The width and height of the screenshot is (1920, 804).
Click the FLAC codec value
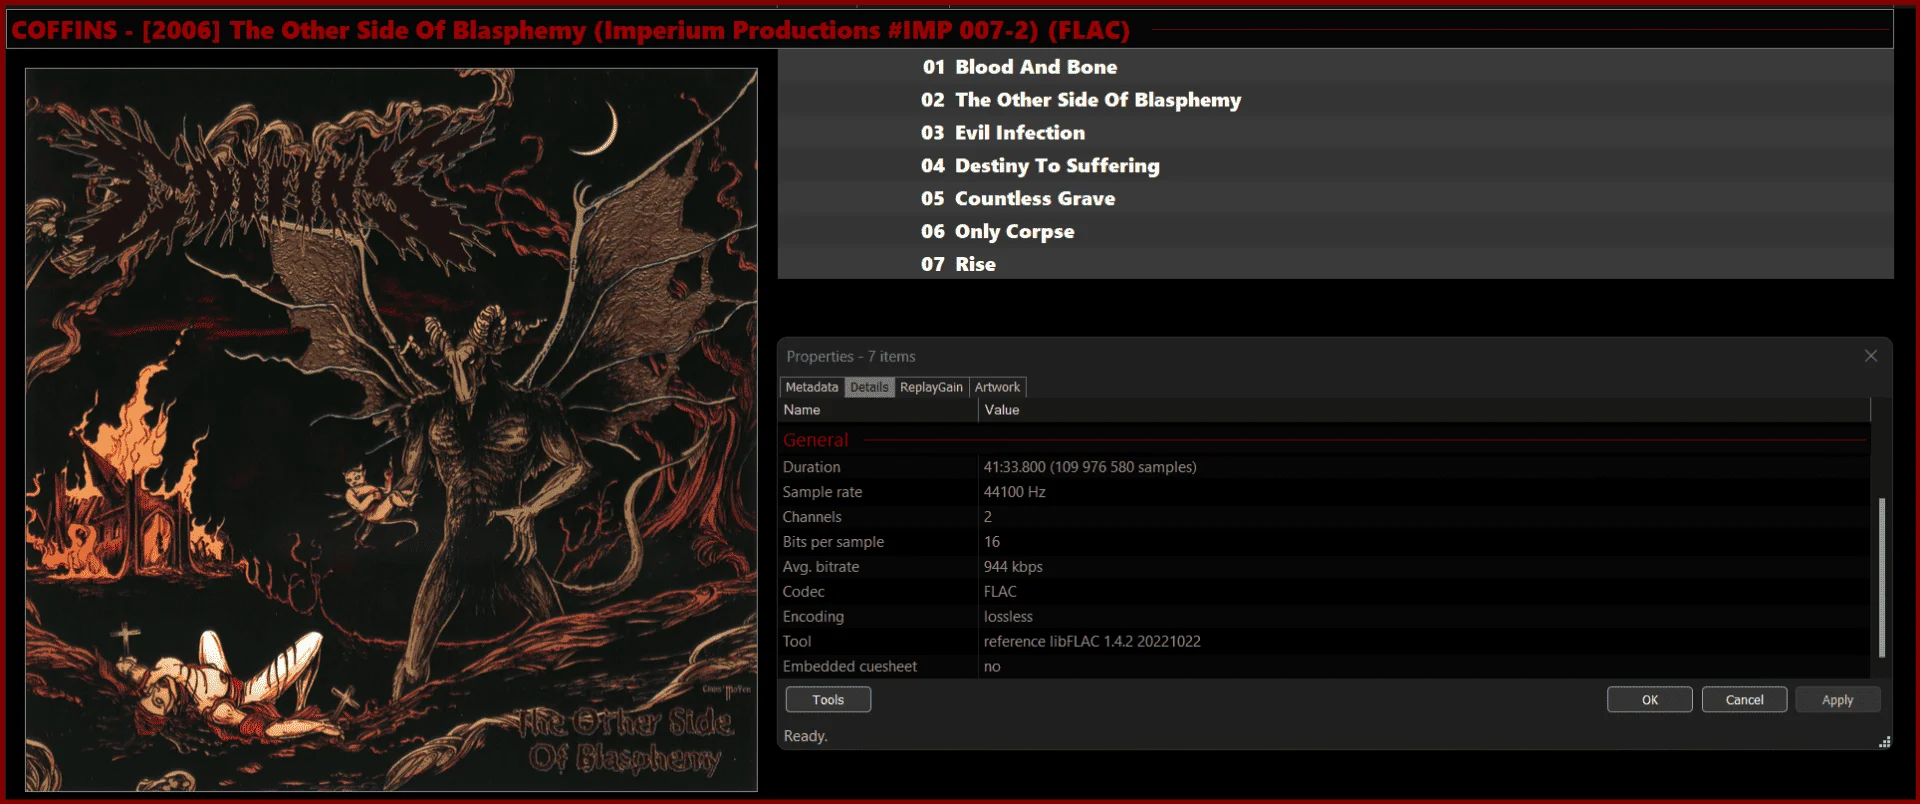(x=1000, y=592)
